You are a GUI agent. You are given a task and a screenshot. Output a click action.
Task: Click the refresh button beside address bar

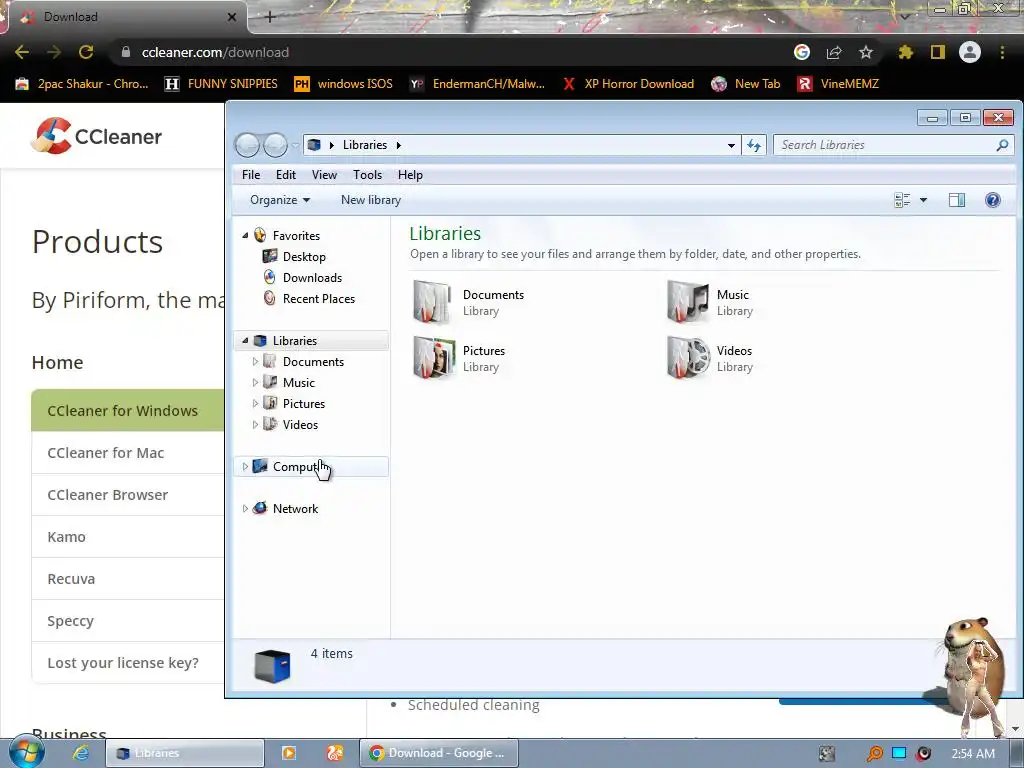pyautogui.click(x=754, y=145)
